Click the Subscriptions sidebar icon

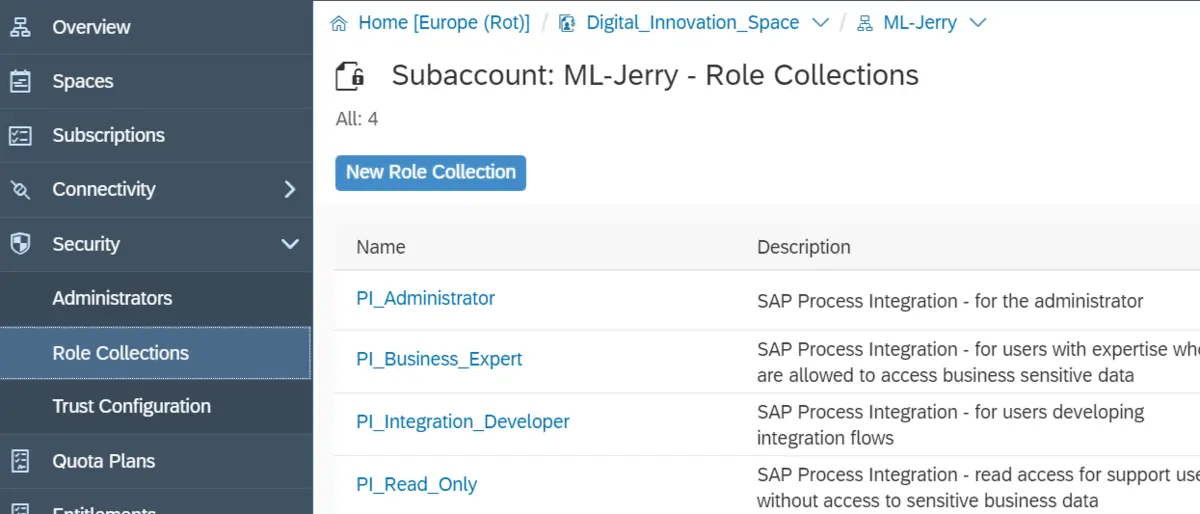pos(20,135)
